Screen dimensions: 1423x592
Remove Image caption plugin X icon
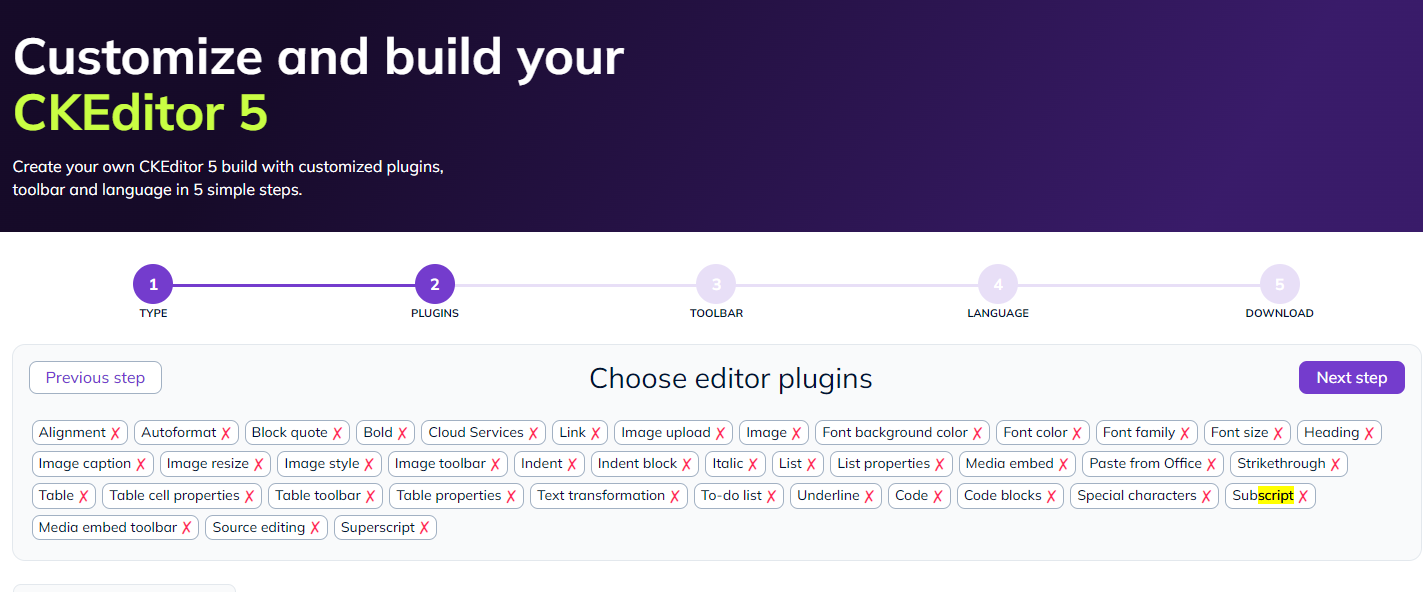(142, 464)
